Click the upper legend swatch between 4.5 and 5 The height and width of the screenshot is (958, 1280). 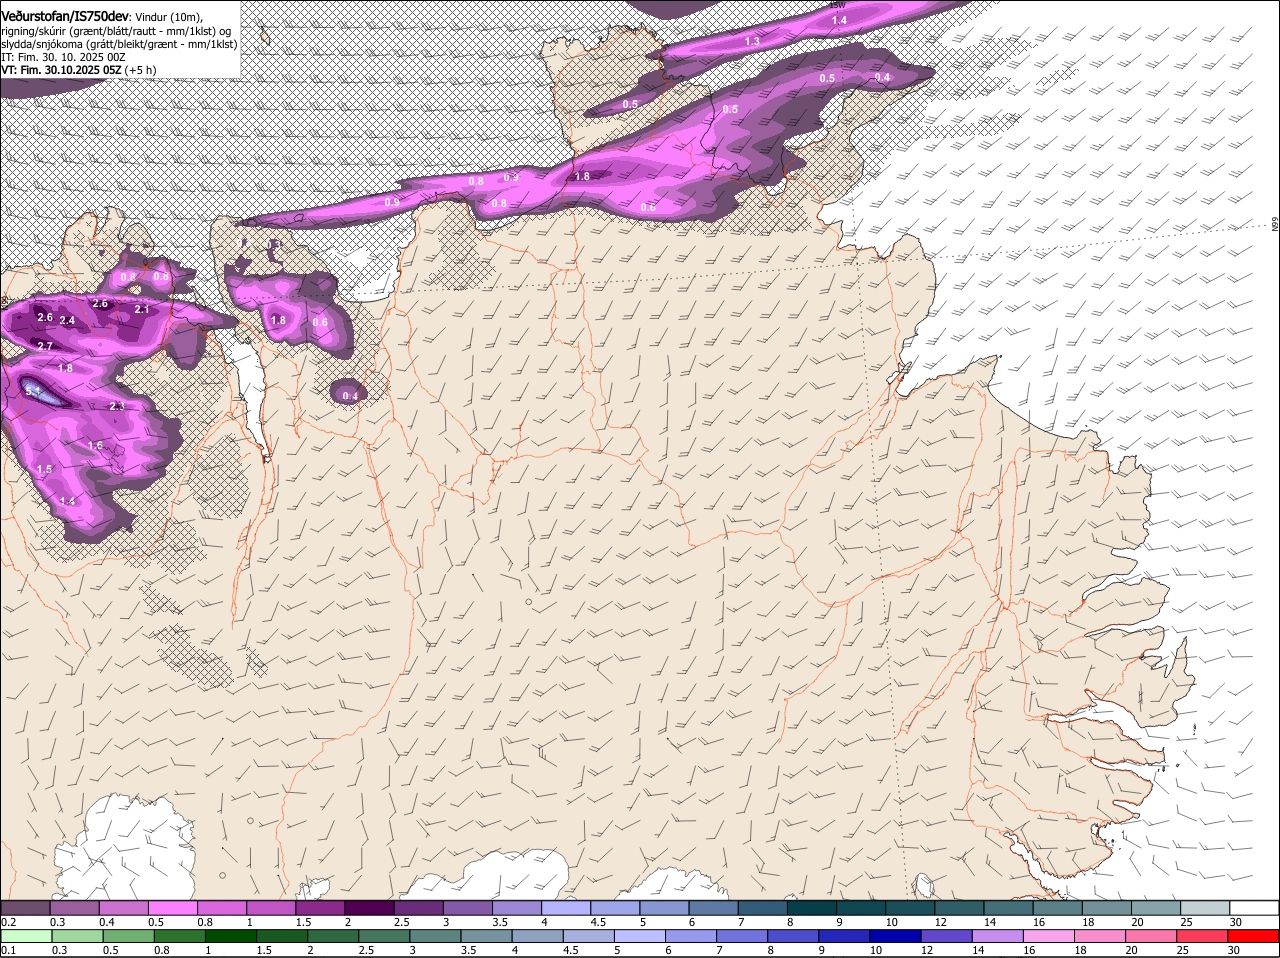click(613, 907)
